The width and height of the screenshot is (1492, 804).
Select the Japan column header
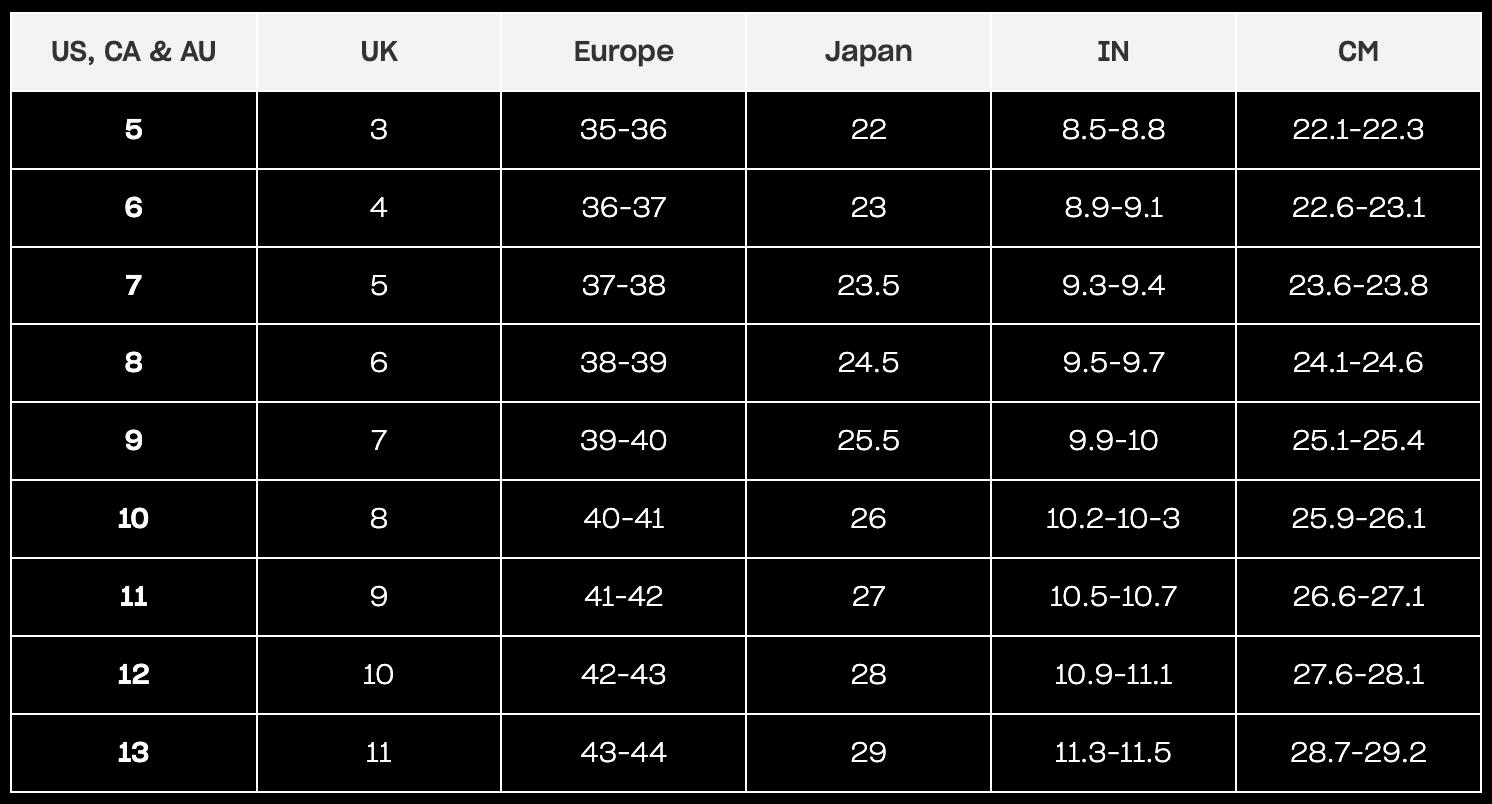click(868, 52)
